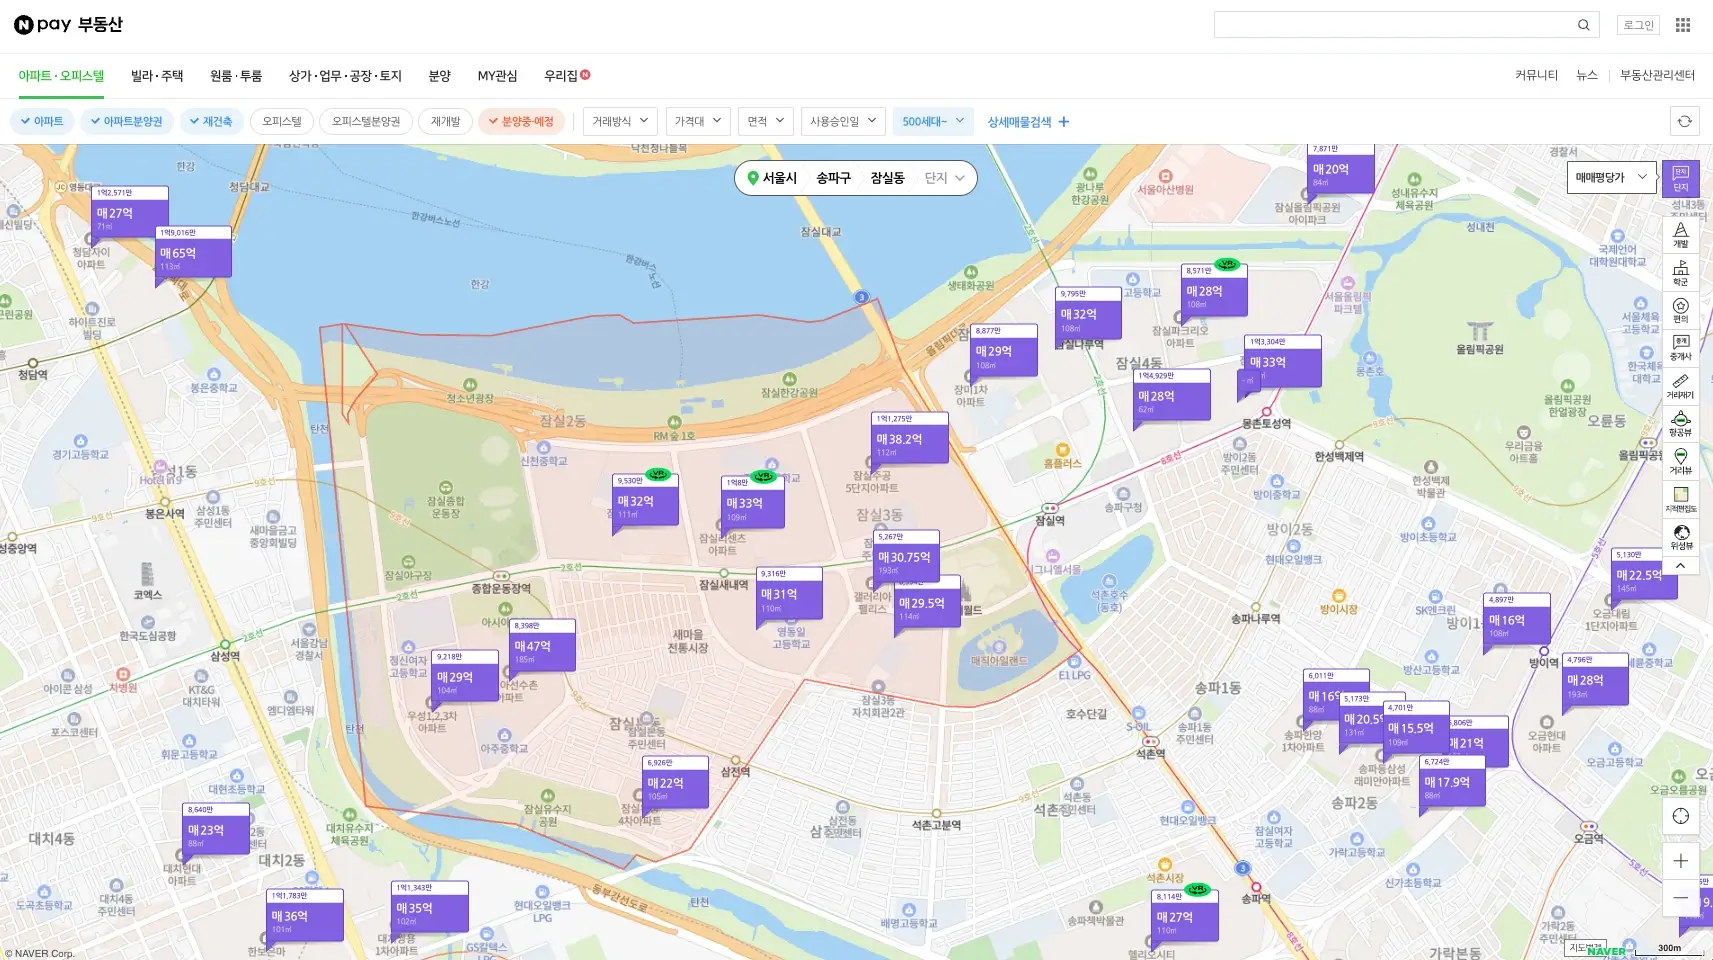Viewport: 1713px width, 960px height.
Task: Open the 단지 selector in location bar
Action: click(x=945, y=178)
